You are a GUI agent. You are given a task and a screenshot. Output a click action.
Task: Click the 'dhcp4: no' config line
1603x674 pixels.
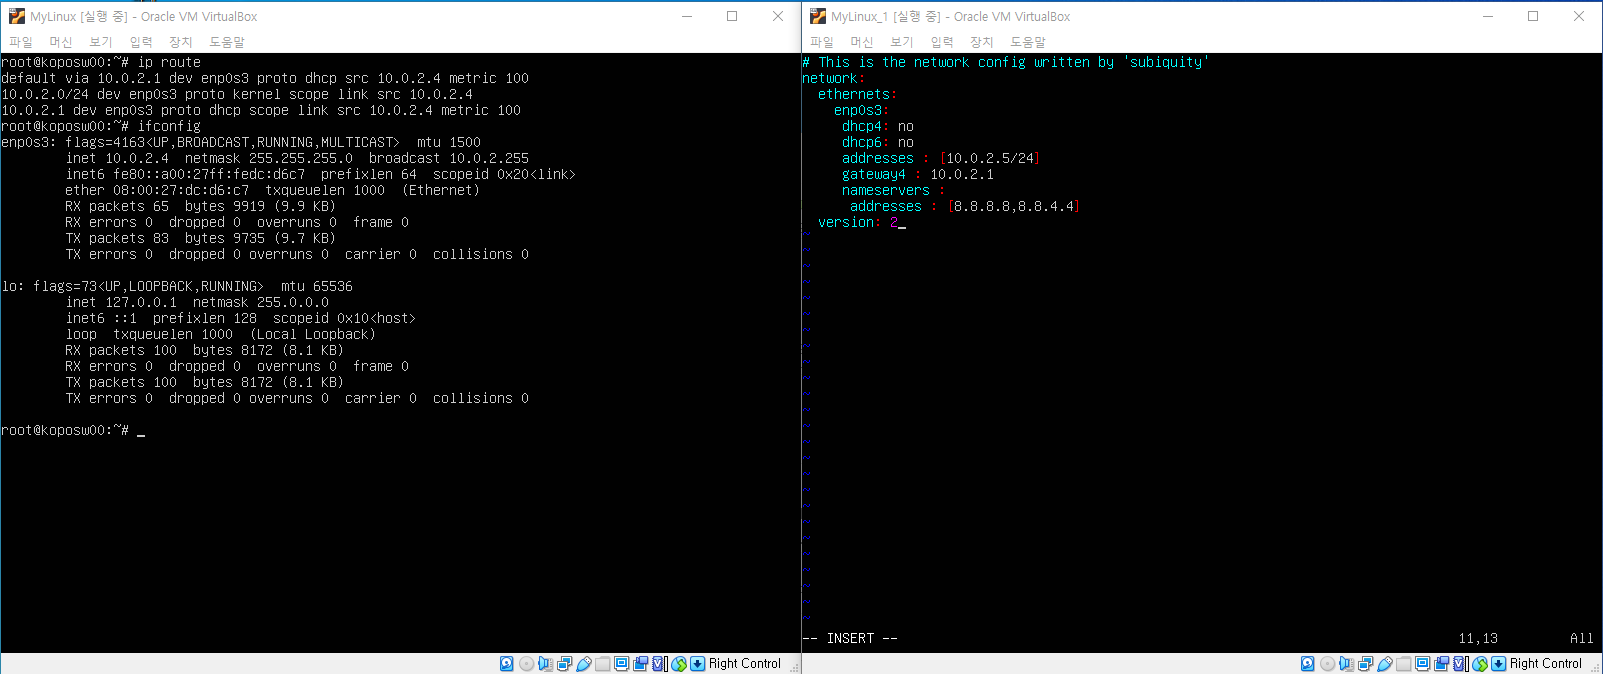click(878, 126)
